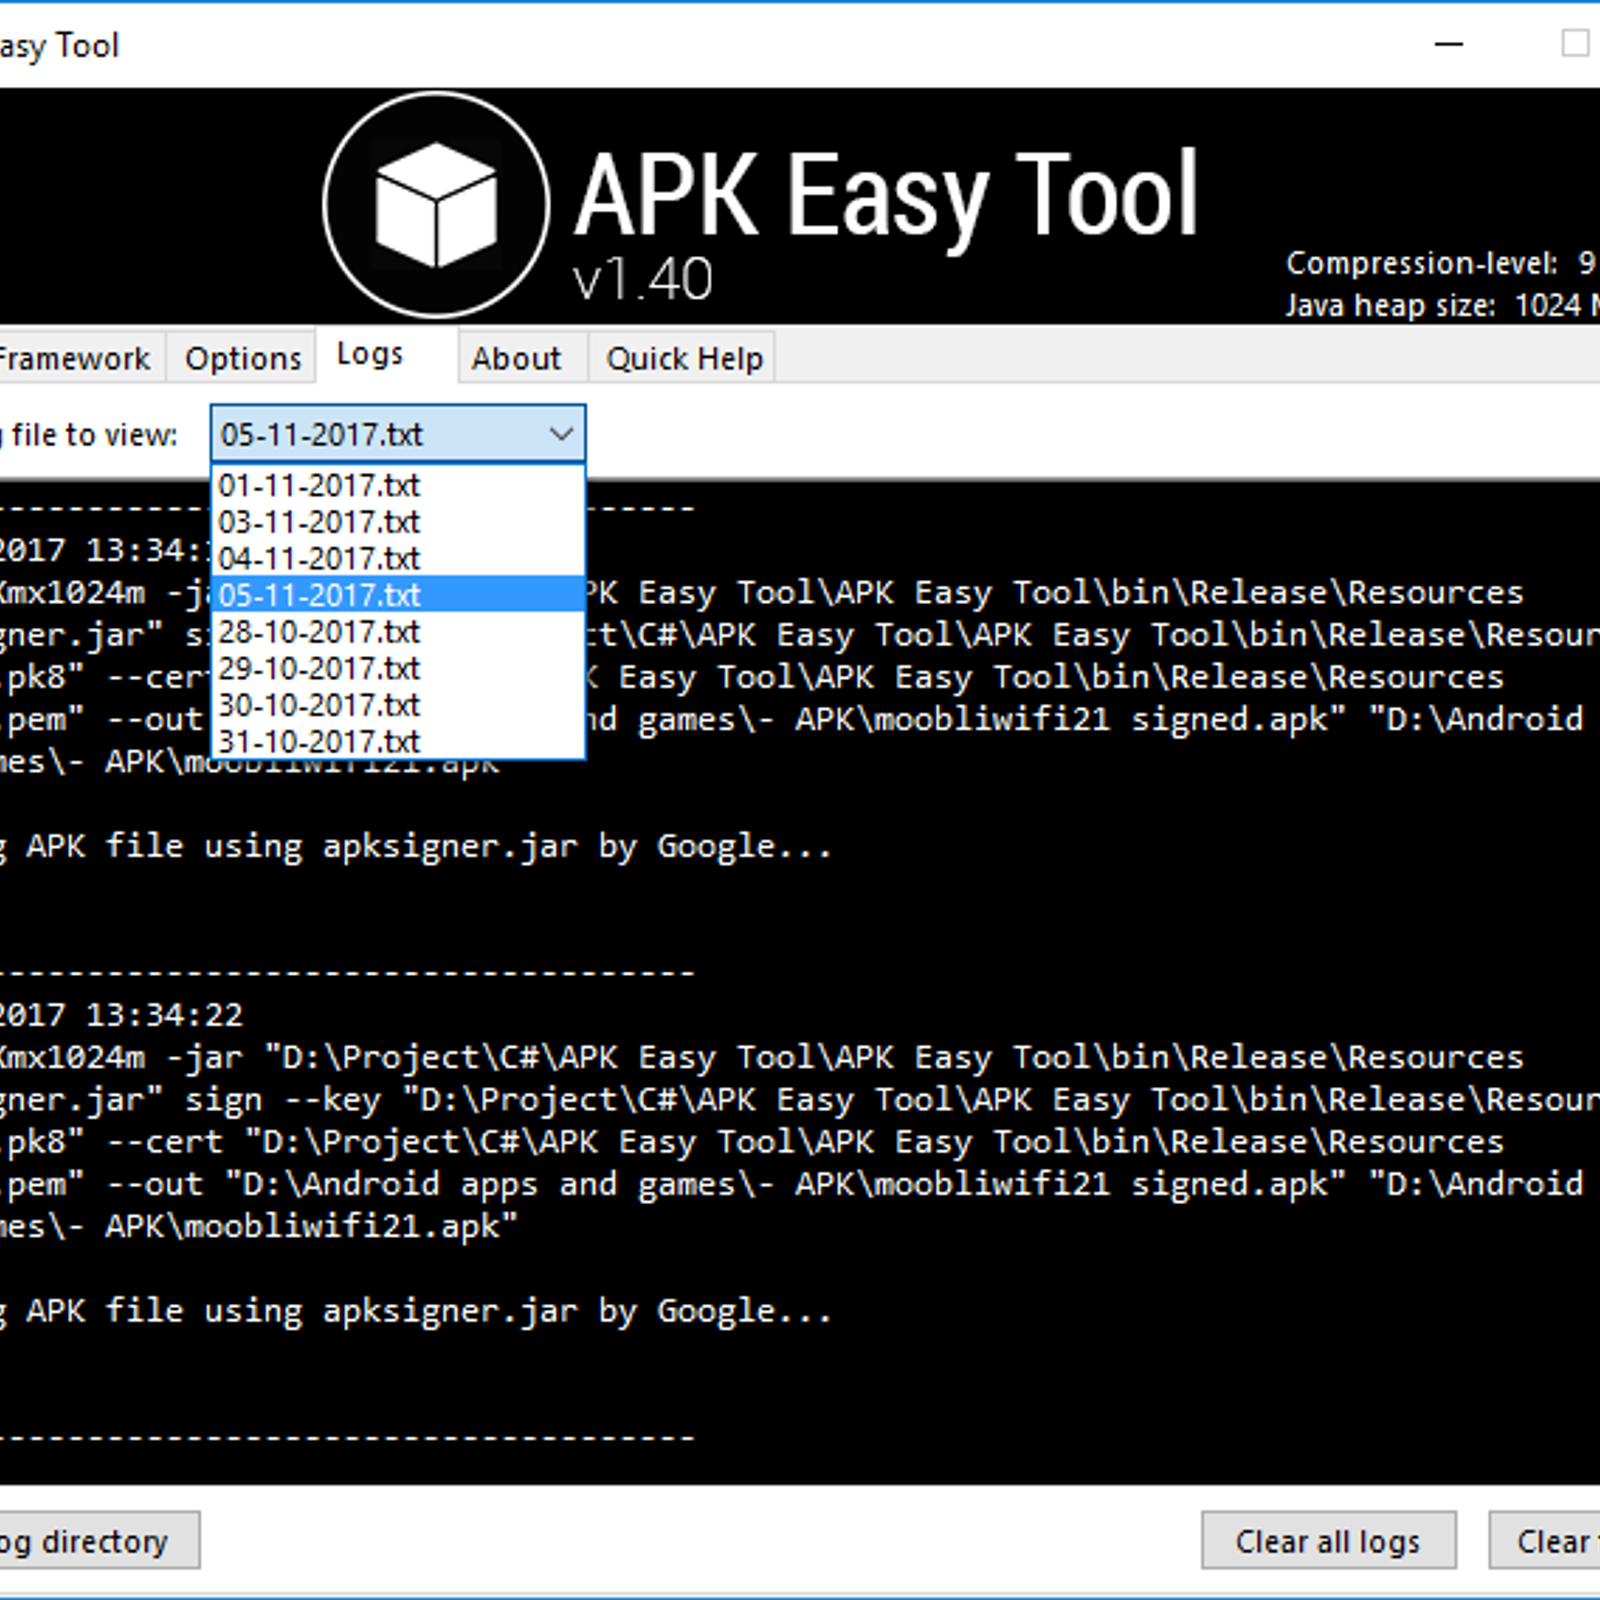This screenshot has width=1600, height=1600.
Task: Select highlighted 05-11-2017.txt list entry
Action: click(x=398, y=595)
